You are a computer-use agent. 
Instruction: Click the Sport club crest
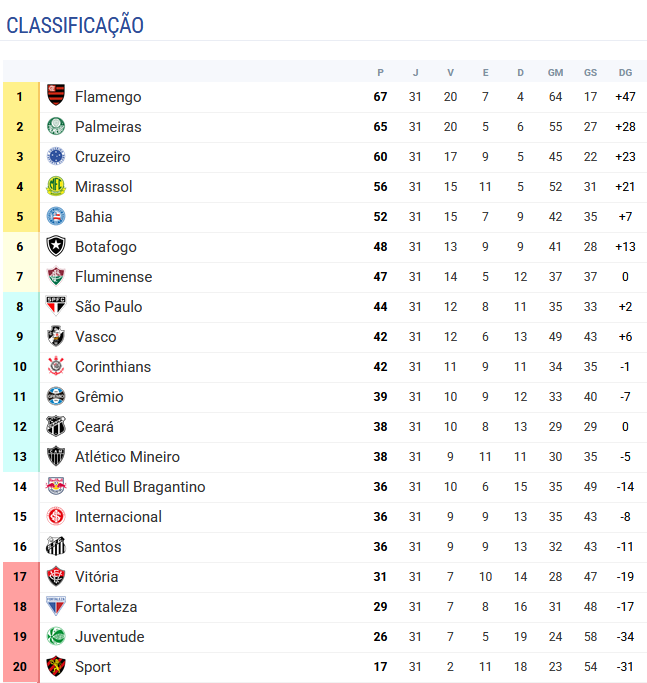click(x=56, y=667)
